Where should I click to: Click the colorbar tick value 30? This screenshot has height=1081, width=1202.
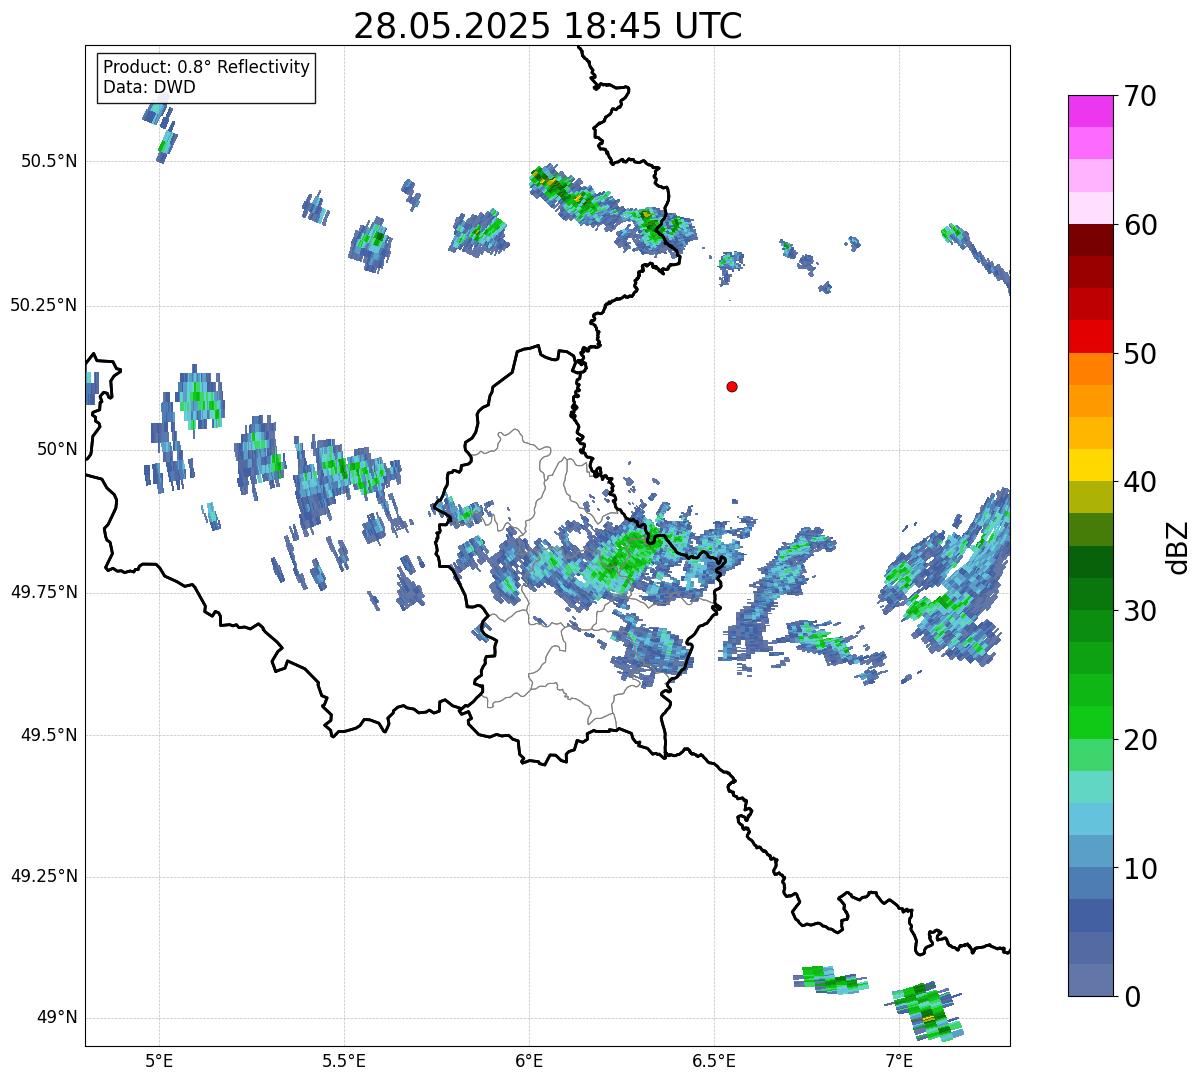pos(1140,611)
